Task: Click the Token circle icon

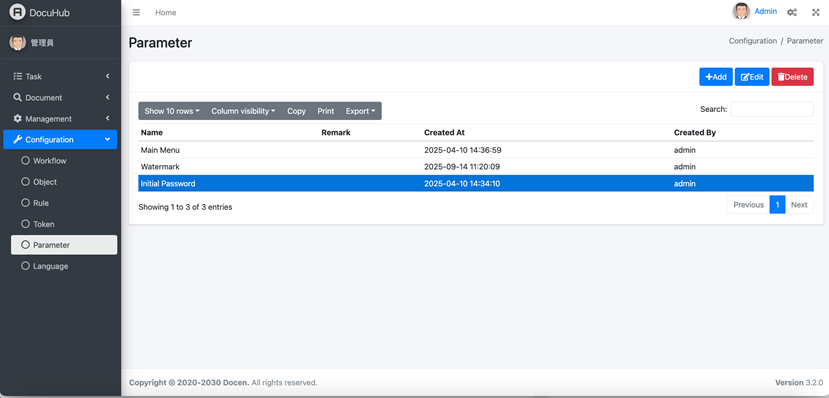Action: [x=25, y=224]
